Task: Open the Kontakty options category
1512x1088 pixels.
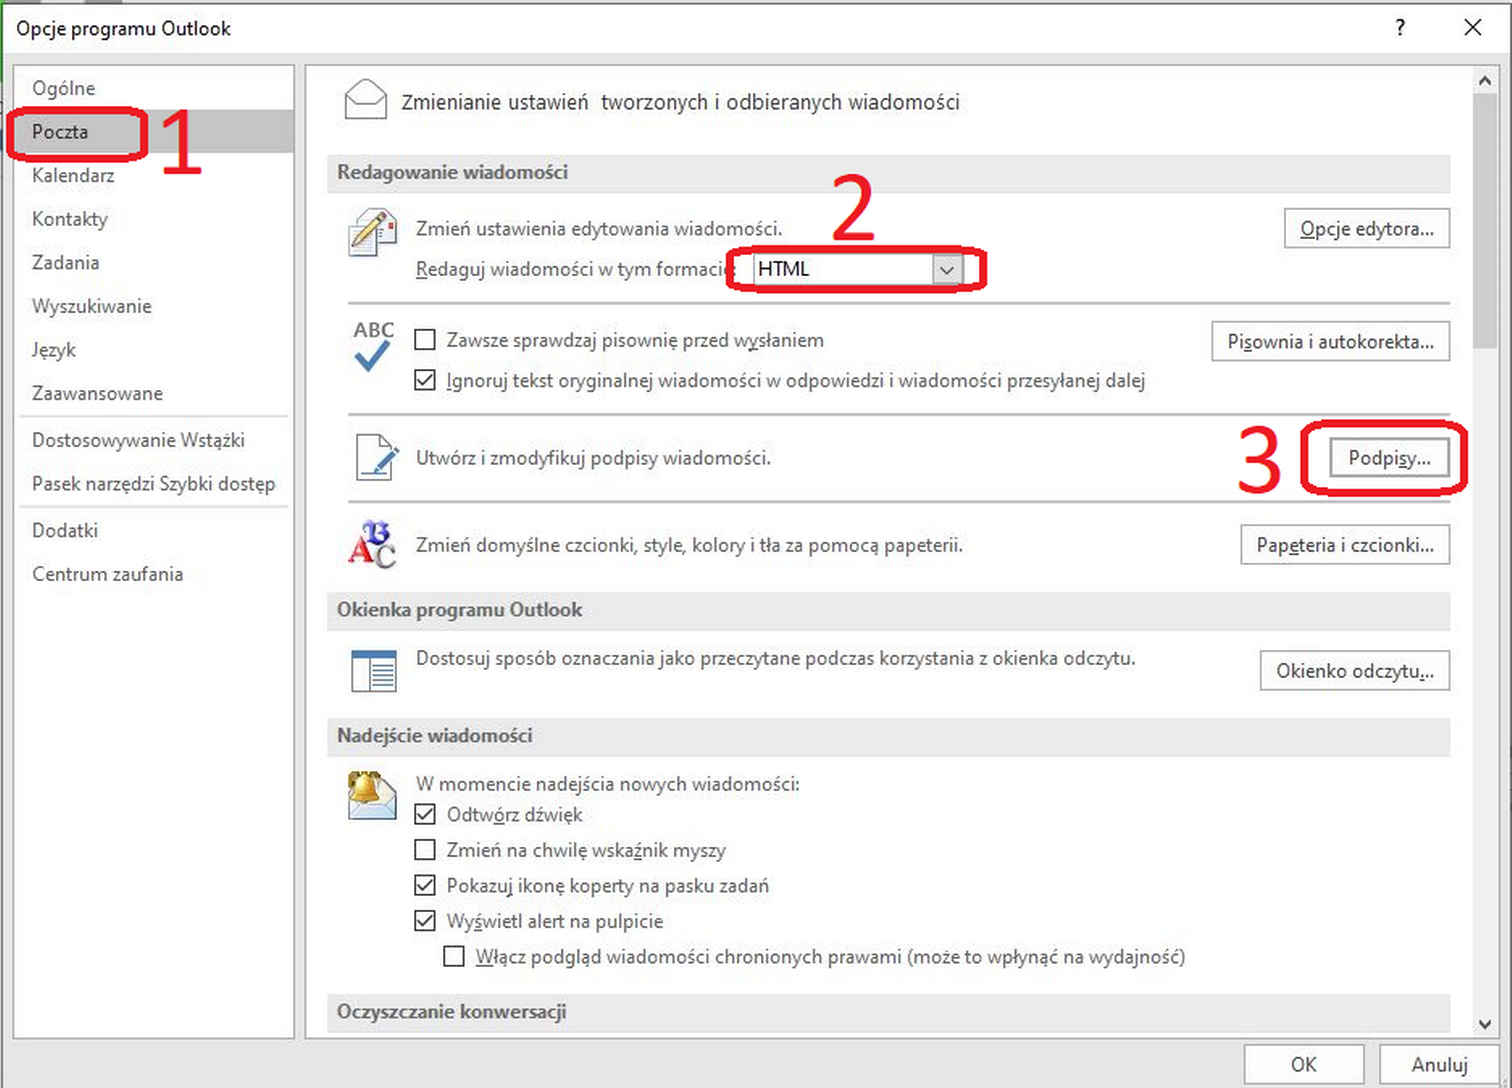Action: [153, 219]
